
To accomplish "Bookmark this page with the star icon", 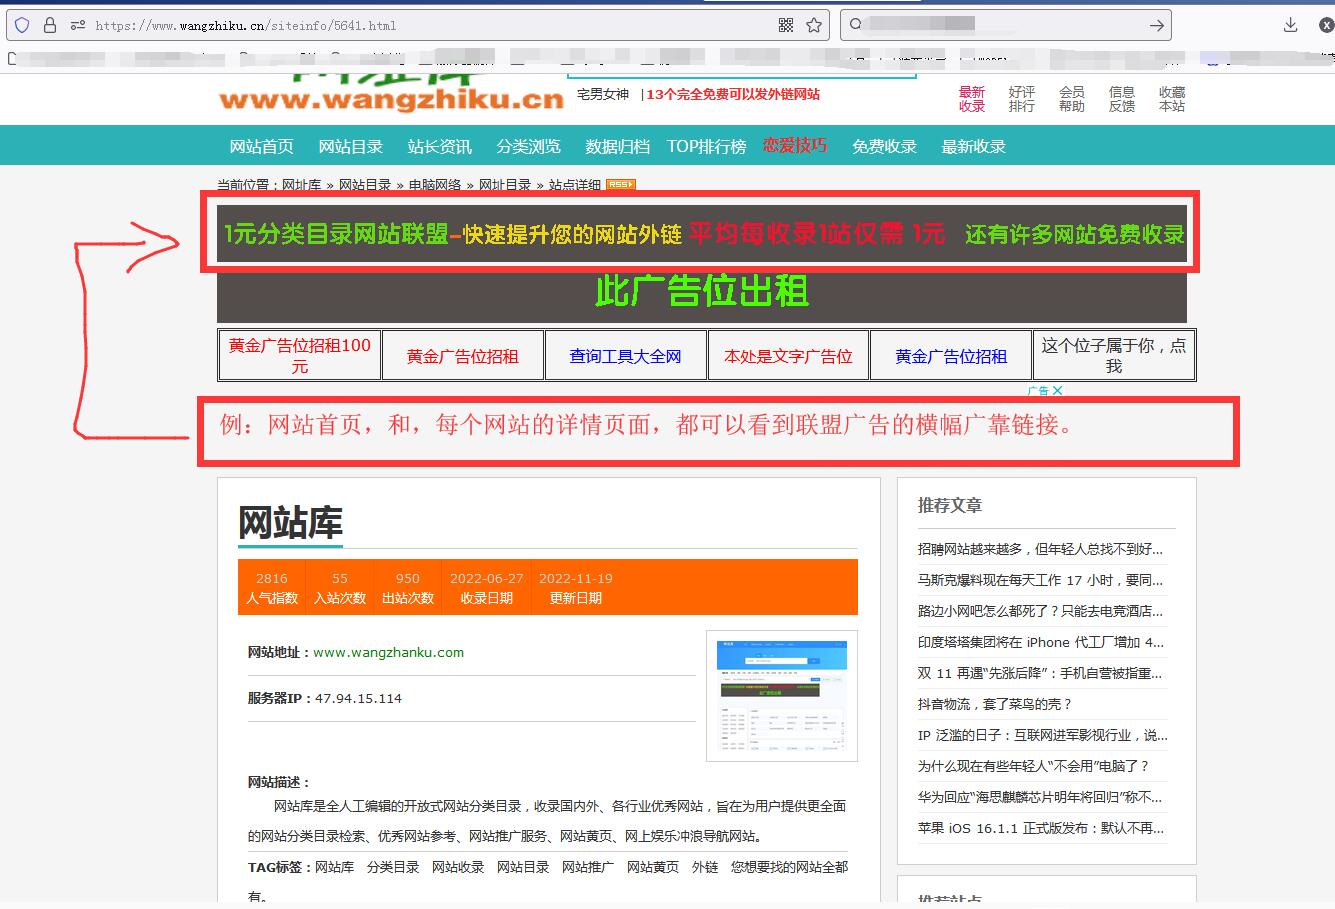I will click(x=814, y=25).
